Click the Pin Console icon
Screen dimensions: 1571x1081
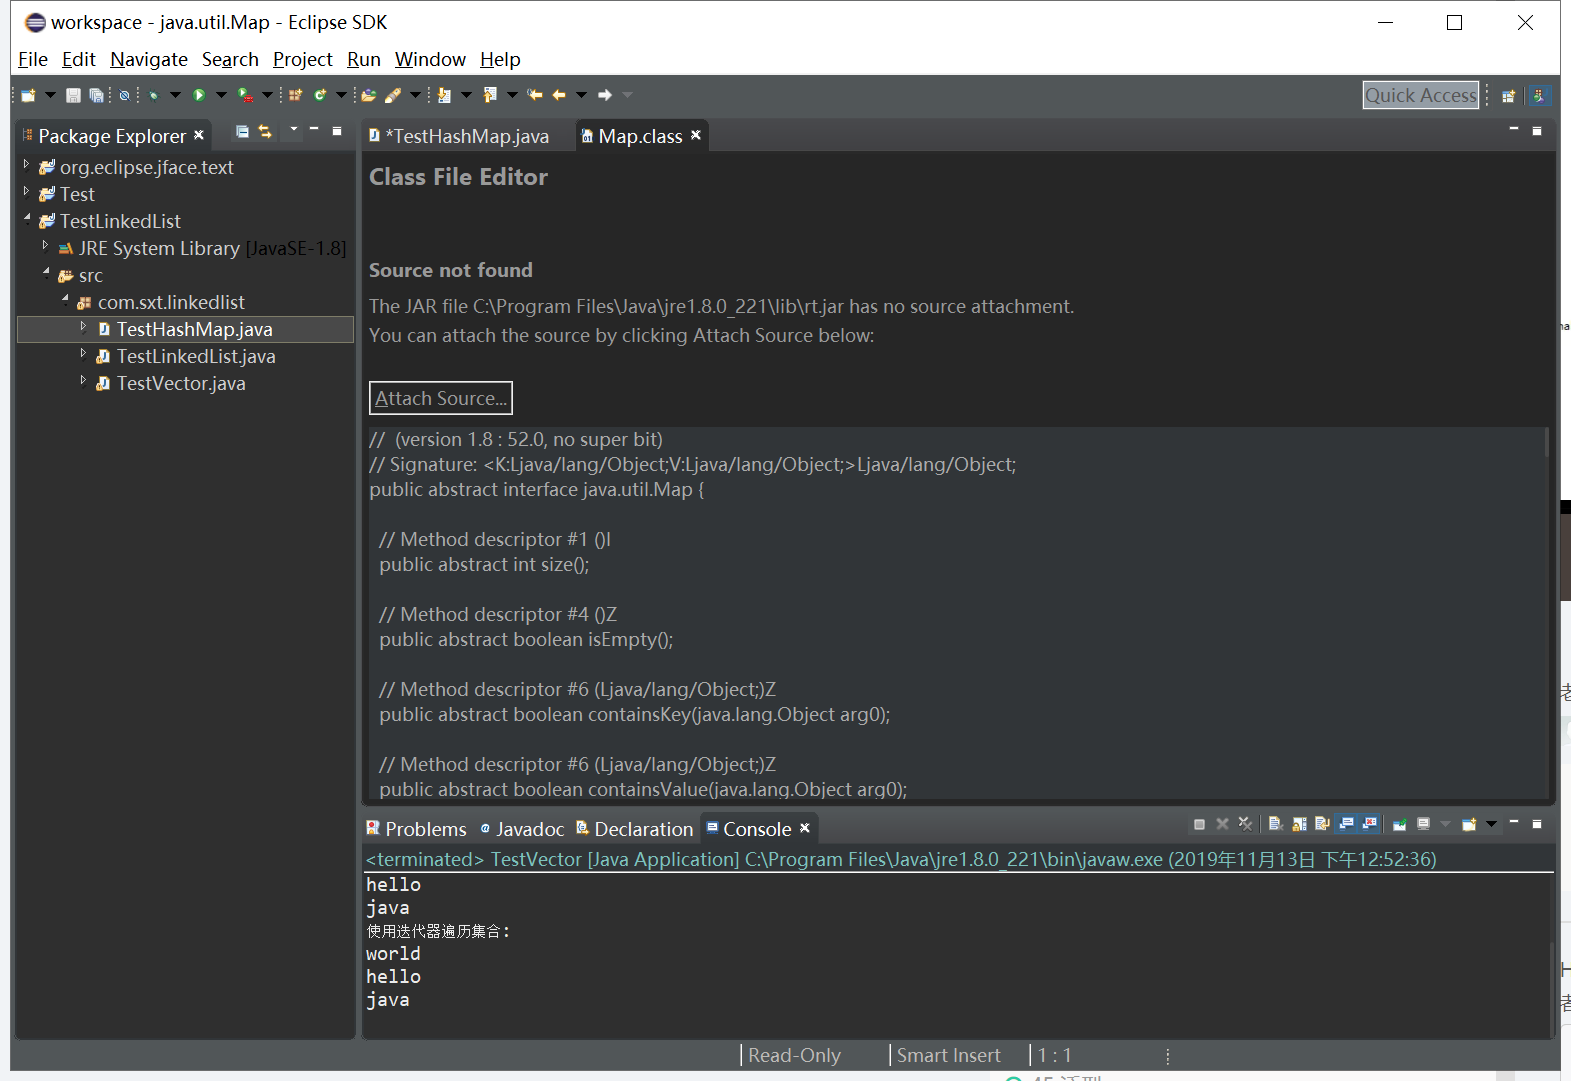click(x=1399, y=824)
